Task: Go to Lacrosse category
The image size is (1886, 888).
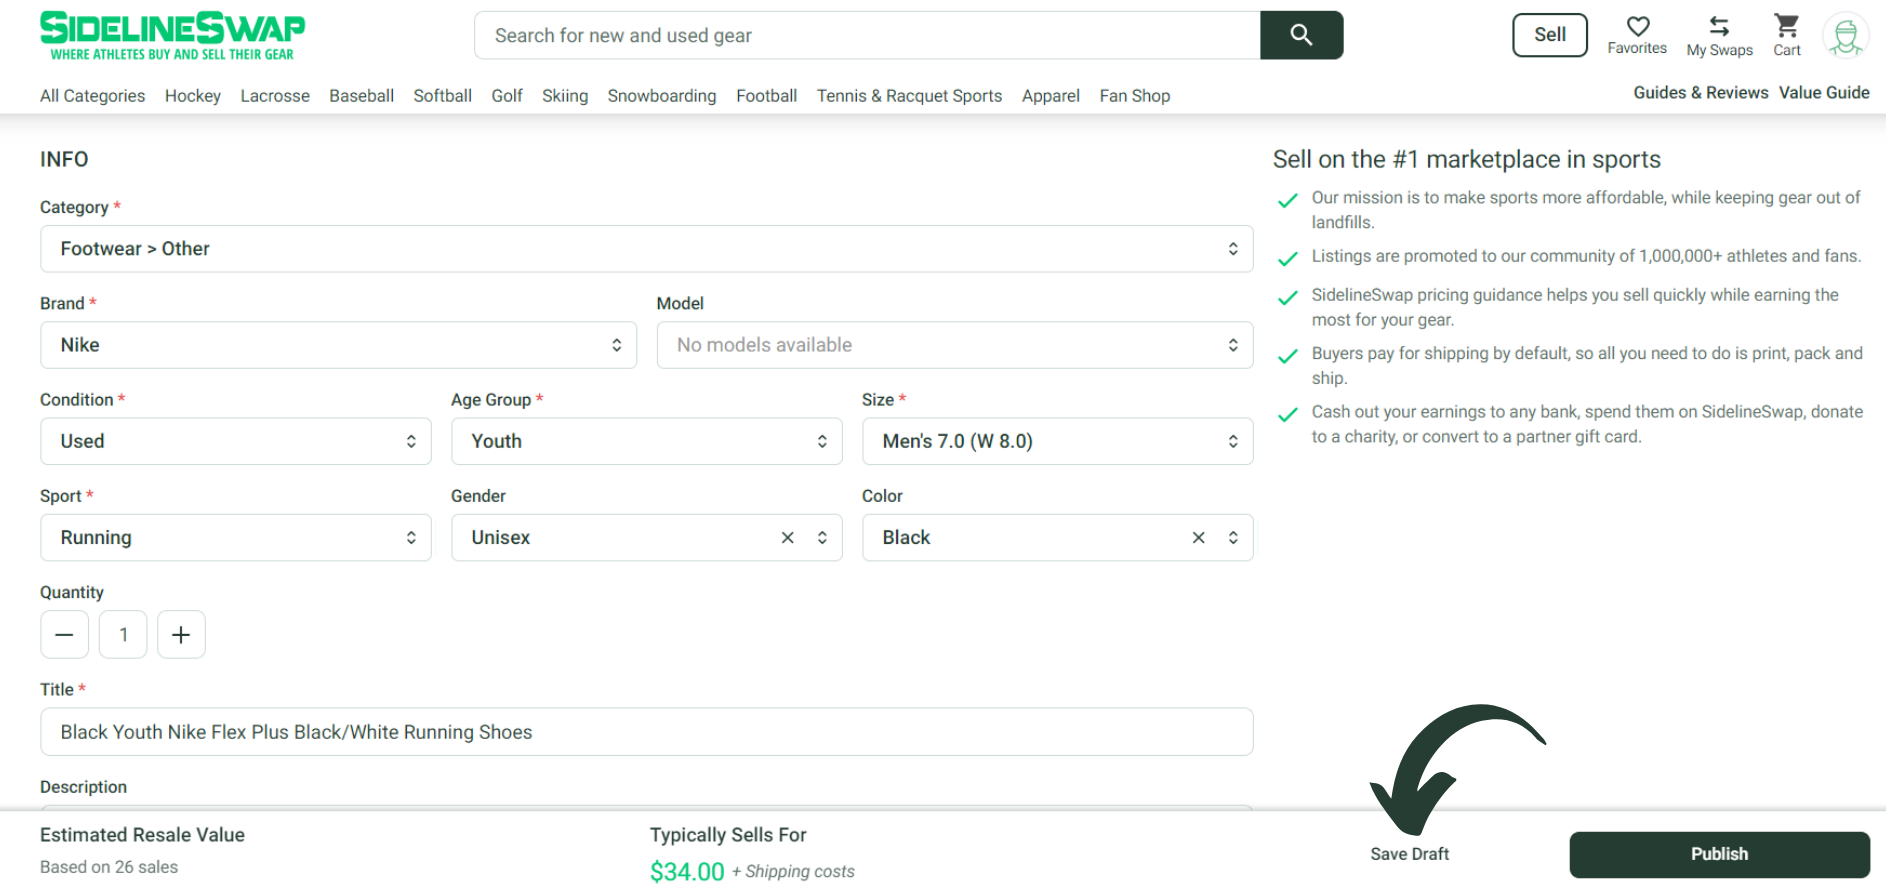Action: 275,96
